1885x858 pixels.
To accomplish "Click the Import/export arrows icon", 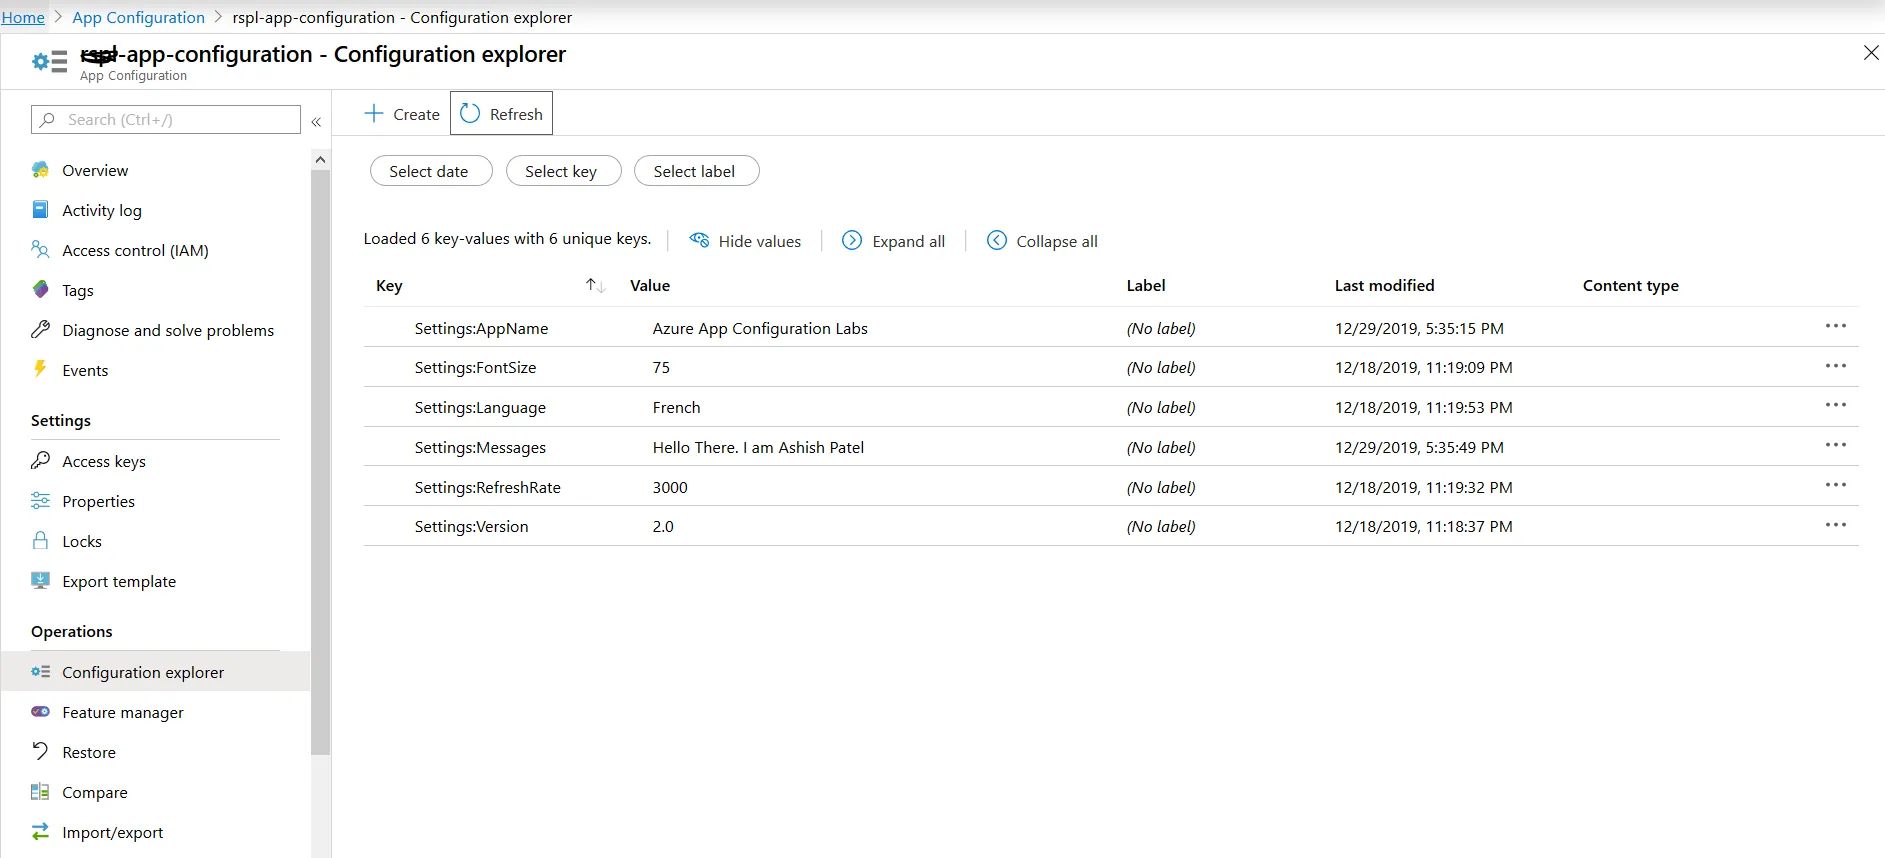I will 40,832.
